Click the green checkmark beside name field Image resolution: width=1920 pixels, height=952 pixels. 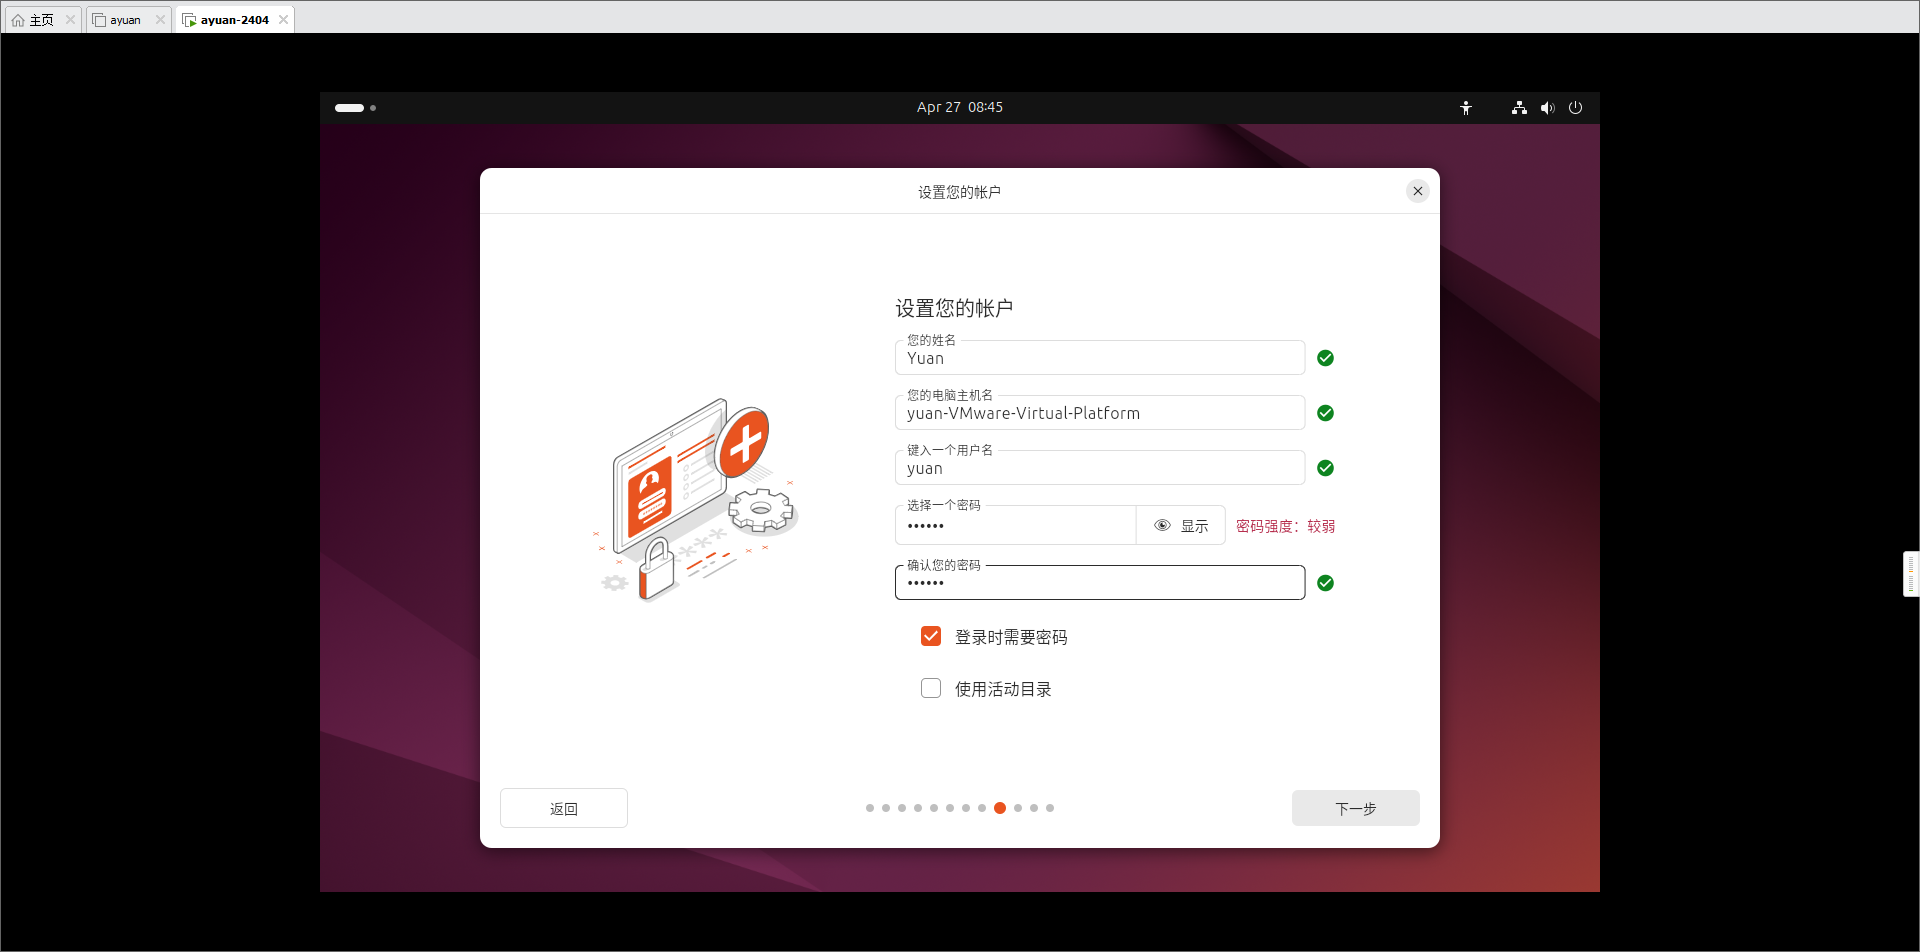coord(1325,358)
